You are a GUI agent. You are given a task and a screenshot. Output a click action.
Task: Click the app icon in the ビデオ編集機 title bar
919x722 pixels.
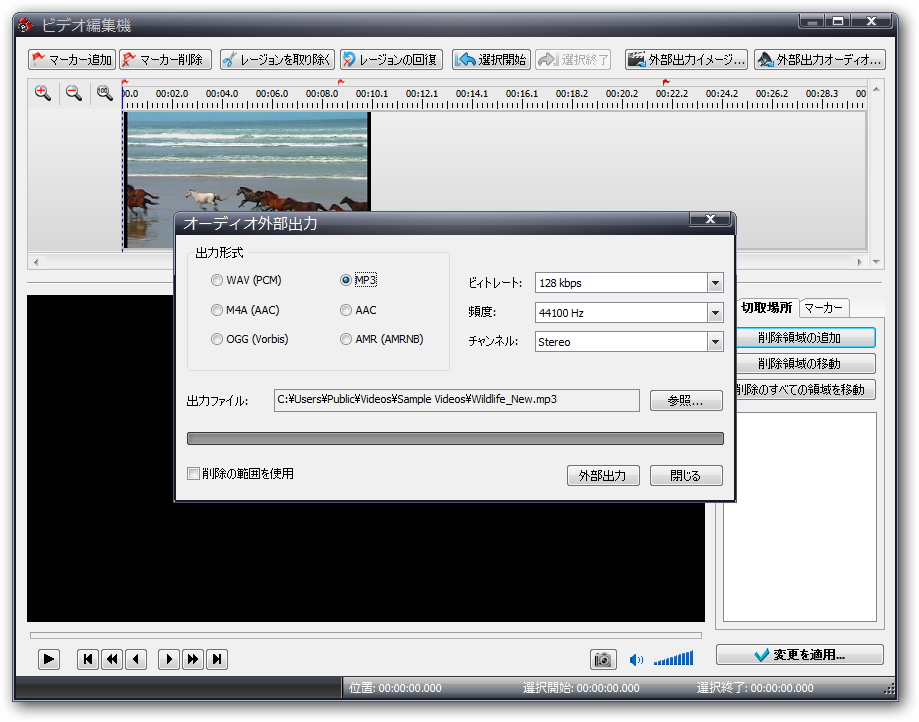click(x=25, y=25)
